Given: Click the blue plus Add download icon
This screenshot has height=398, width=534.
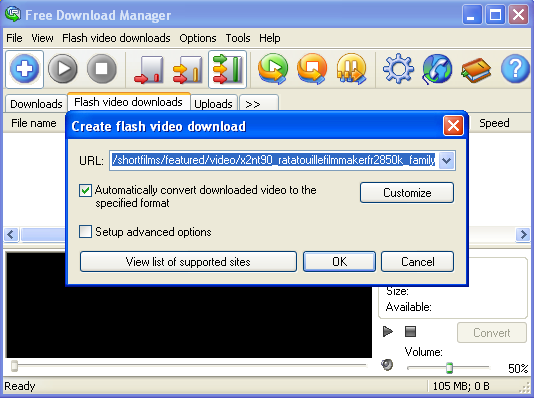Looking at the screenshot, I should coord(25,69).
